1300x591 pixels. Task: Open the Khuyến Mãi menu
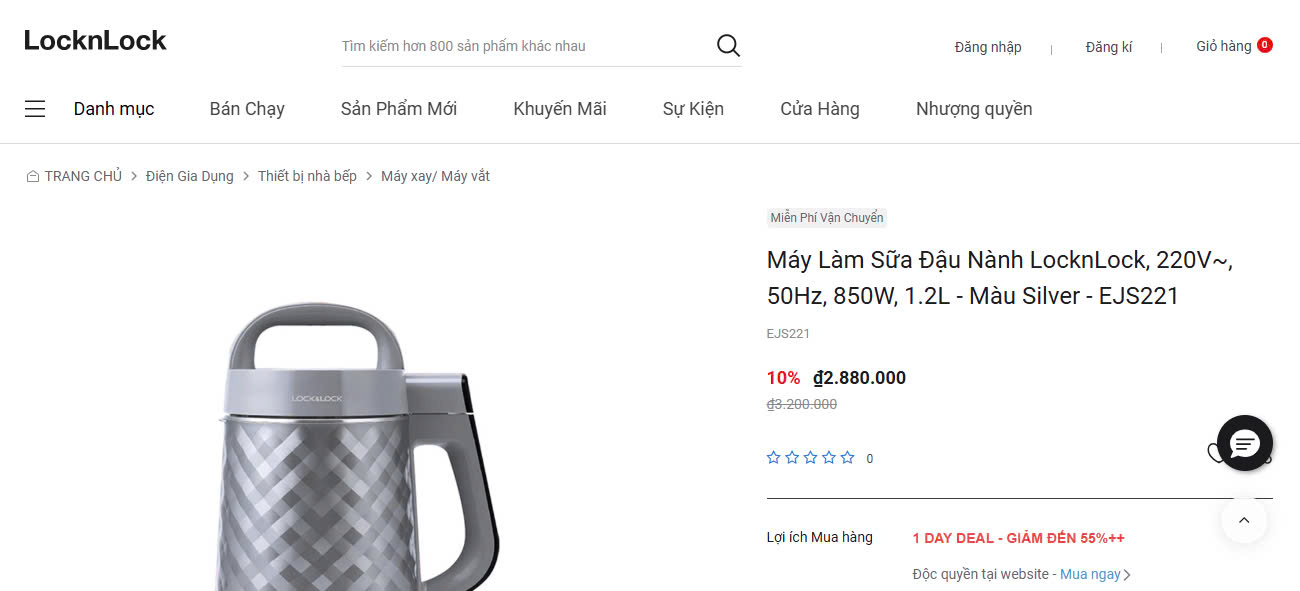pos(560,109)
